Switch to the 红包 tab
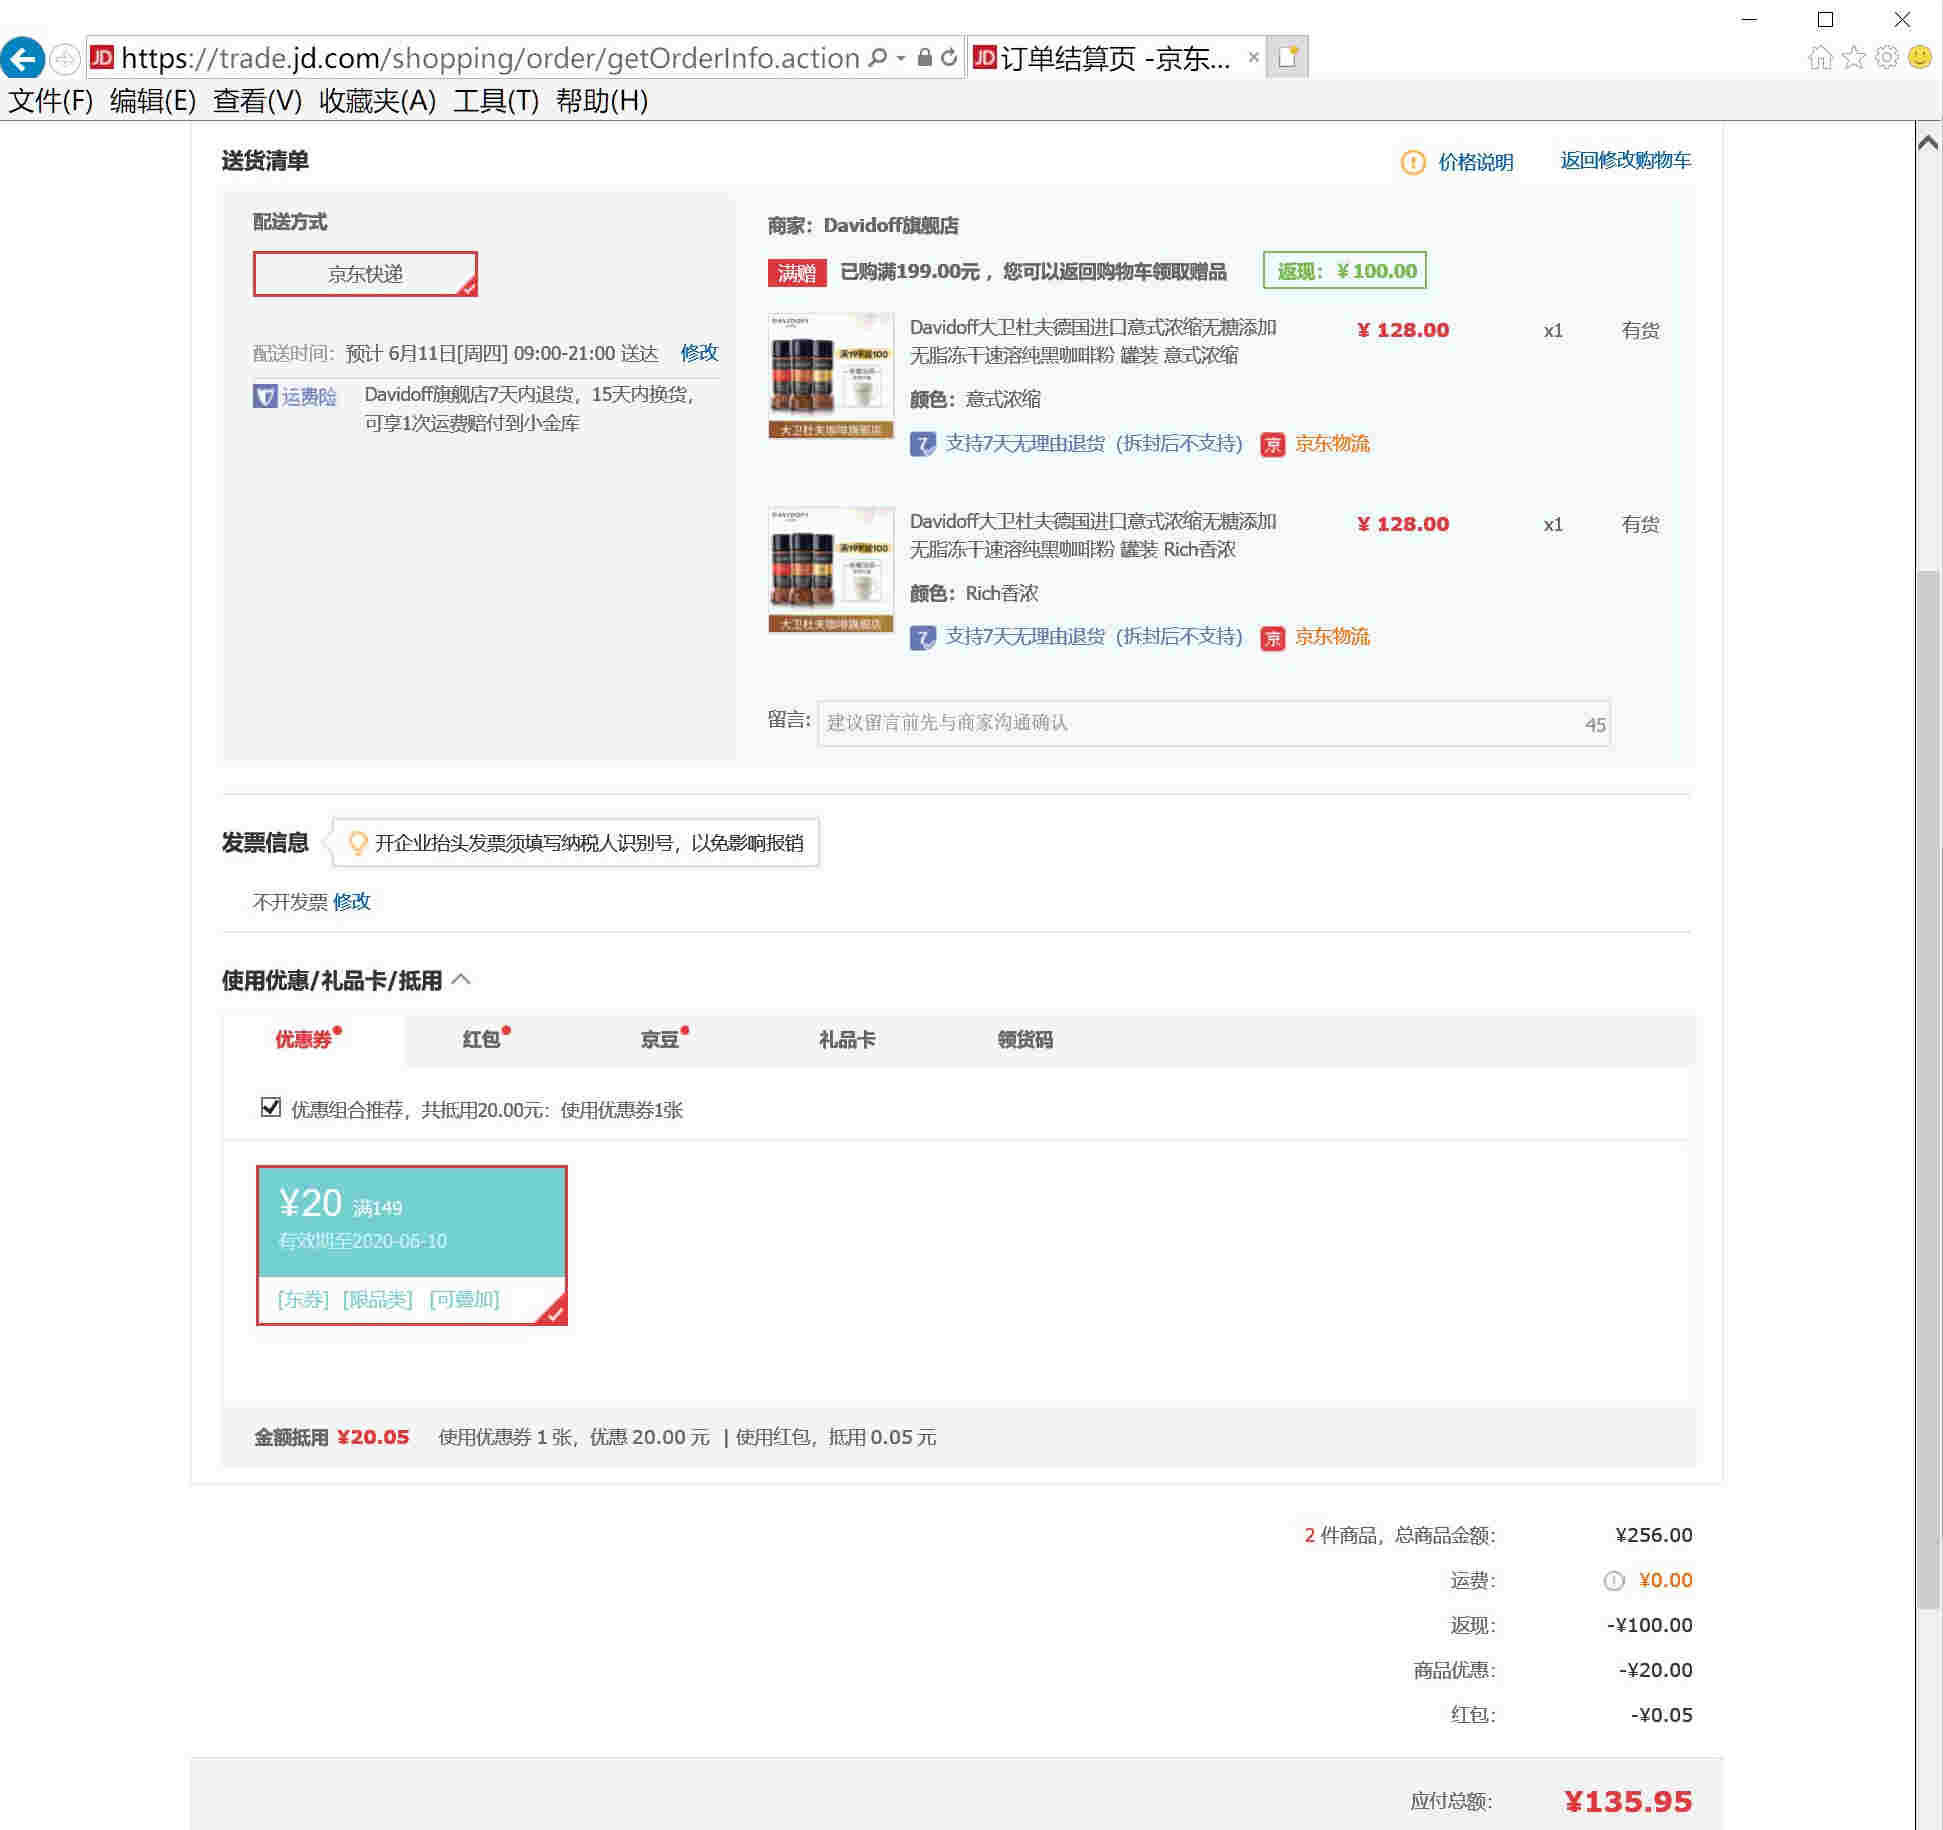This screenshot has height=1830, width=1943. pyautogui.click(x=481, y=1039)
